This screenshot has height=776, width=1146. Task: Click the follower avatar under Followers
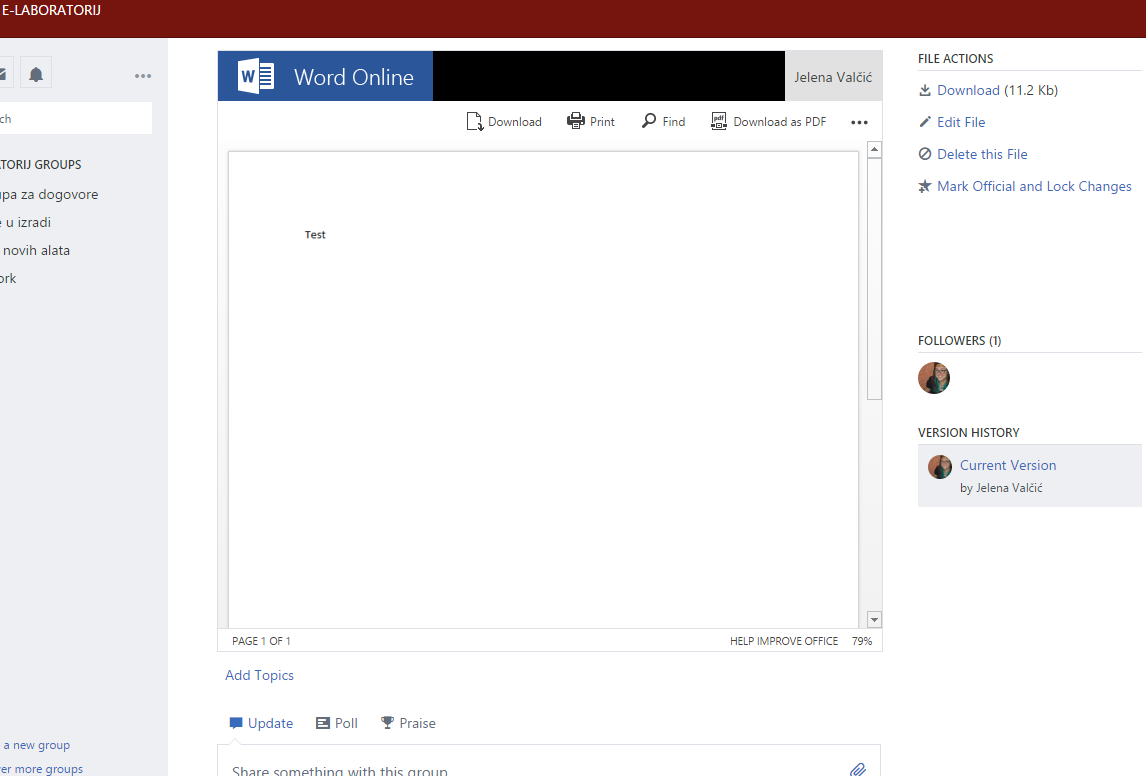pyautogui.click(x=934, y=378)
